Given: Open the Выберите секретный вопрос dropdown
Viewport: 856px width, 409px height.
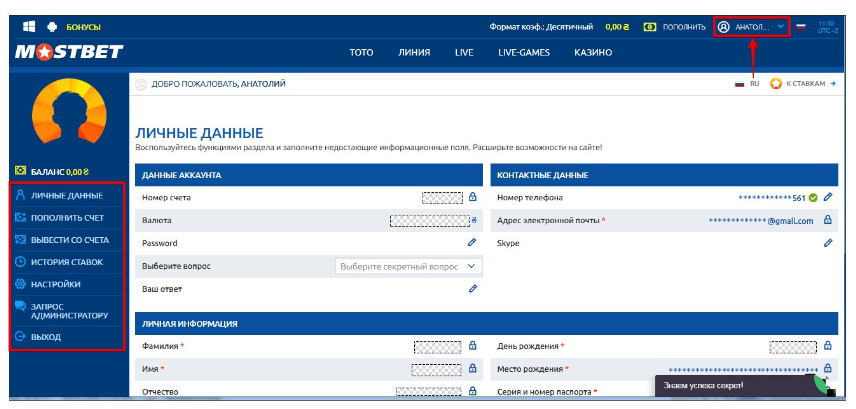Looking at the screenshot, I should pyautogui.click(x=408, y=267).
